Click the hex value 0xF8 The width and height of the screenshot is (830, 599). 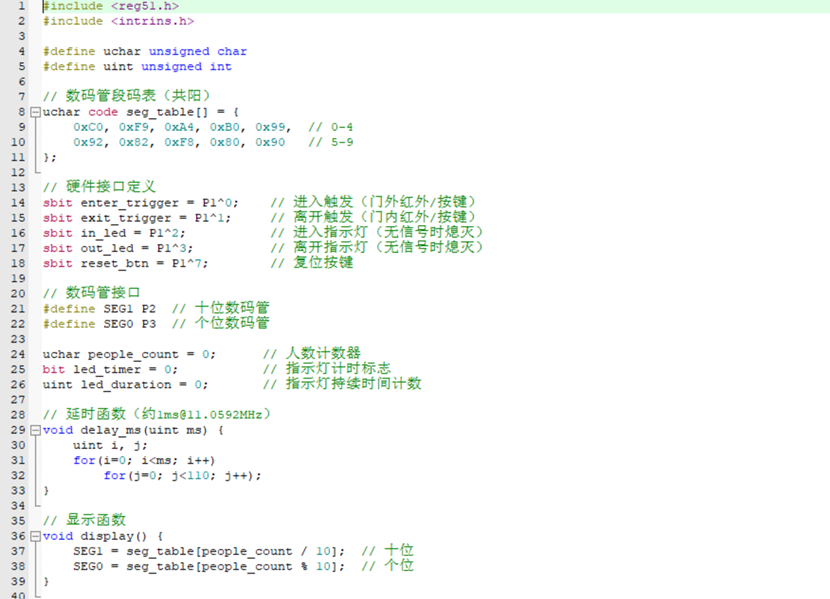point(179,142)
